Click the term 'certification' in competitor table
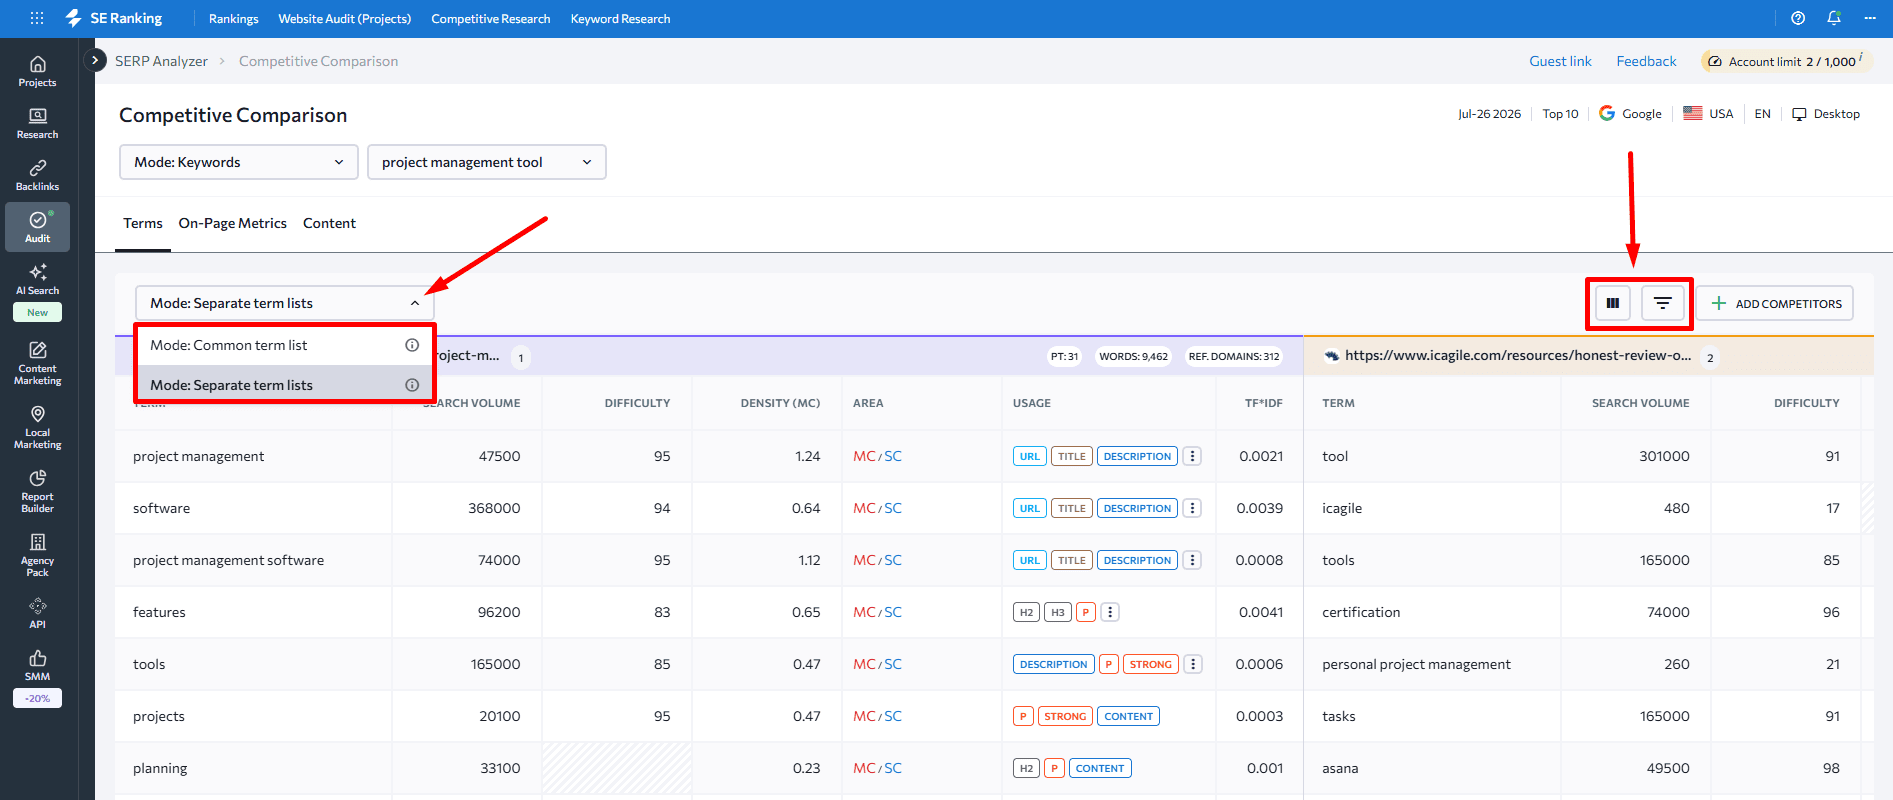Viewport: 1893px width, 800px height. coord(1361,612)
